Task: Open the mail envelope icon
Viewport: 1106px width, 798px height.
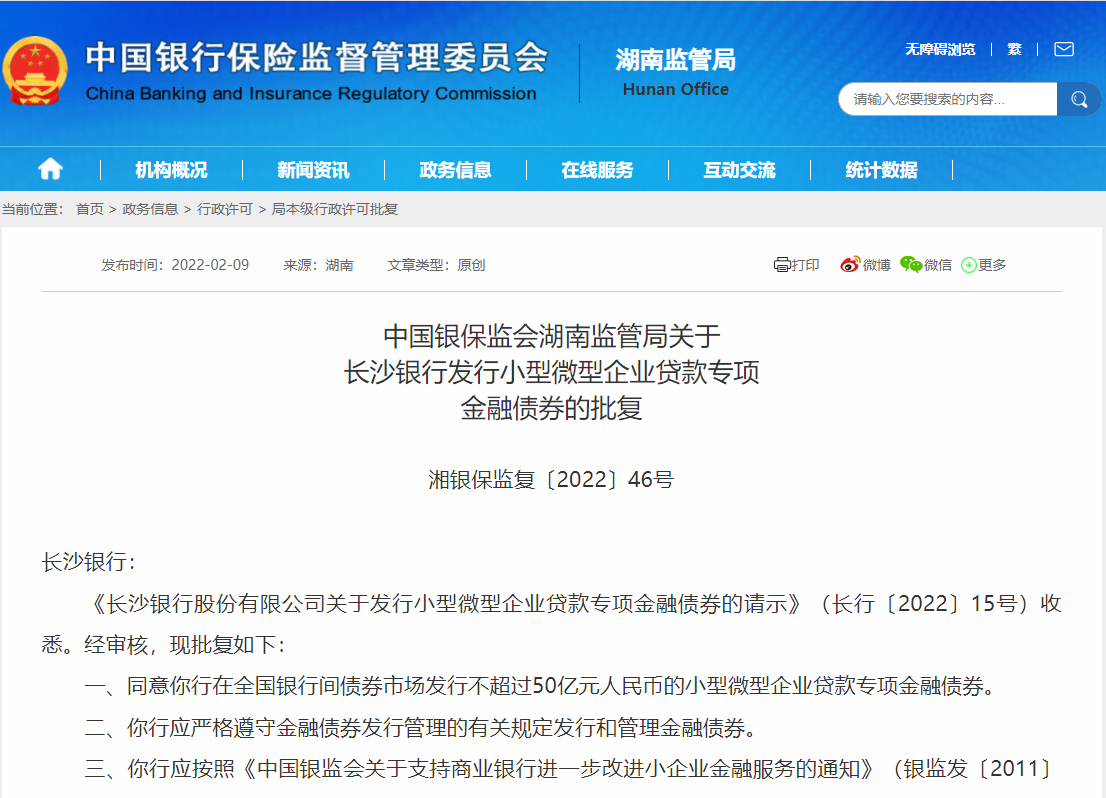Action: pos(1064,49)
